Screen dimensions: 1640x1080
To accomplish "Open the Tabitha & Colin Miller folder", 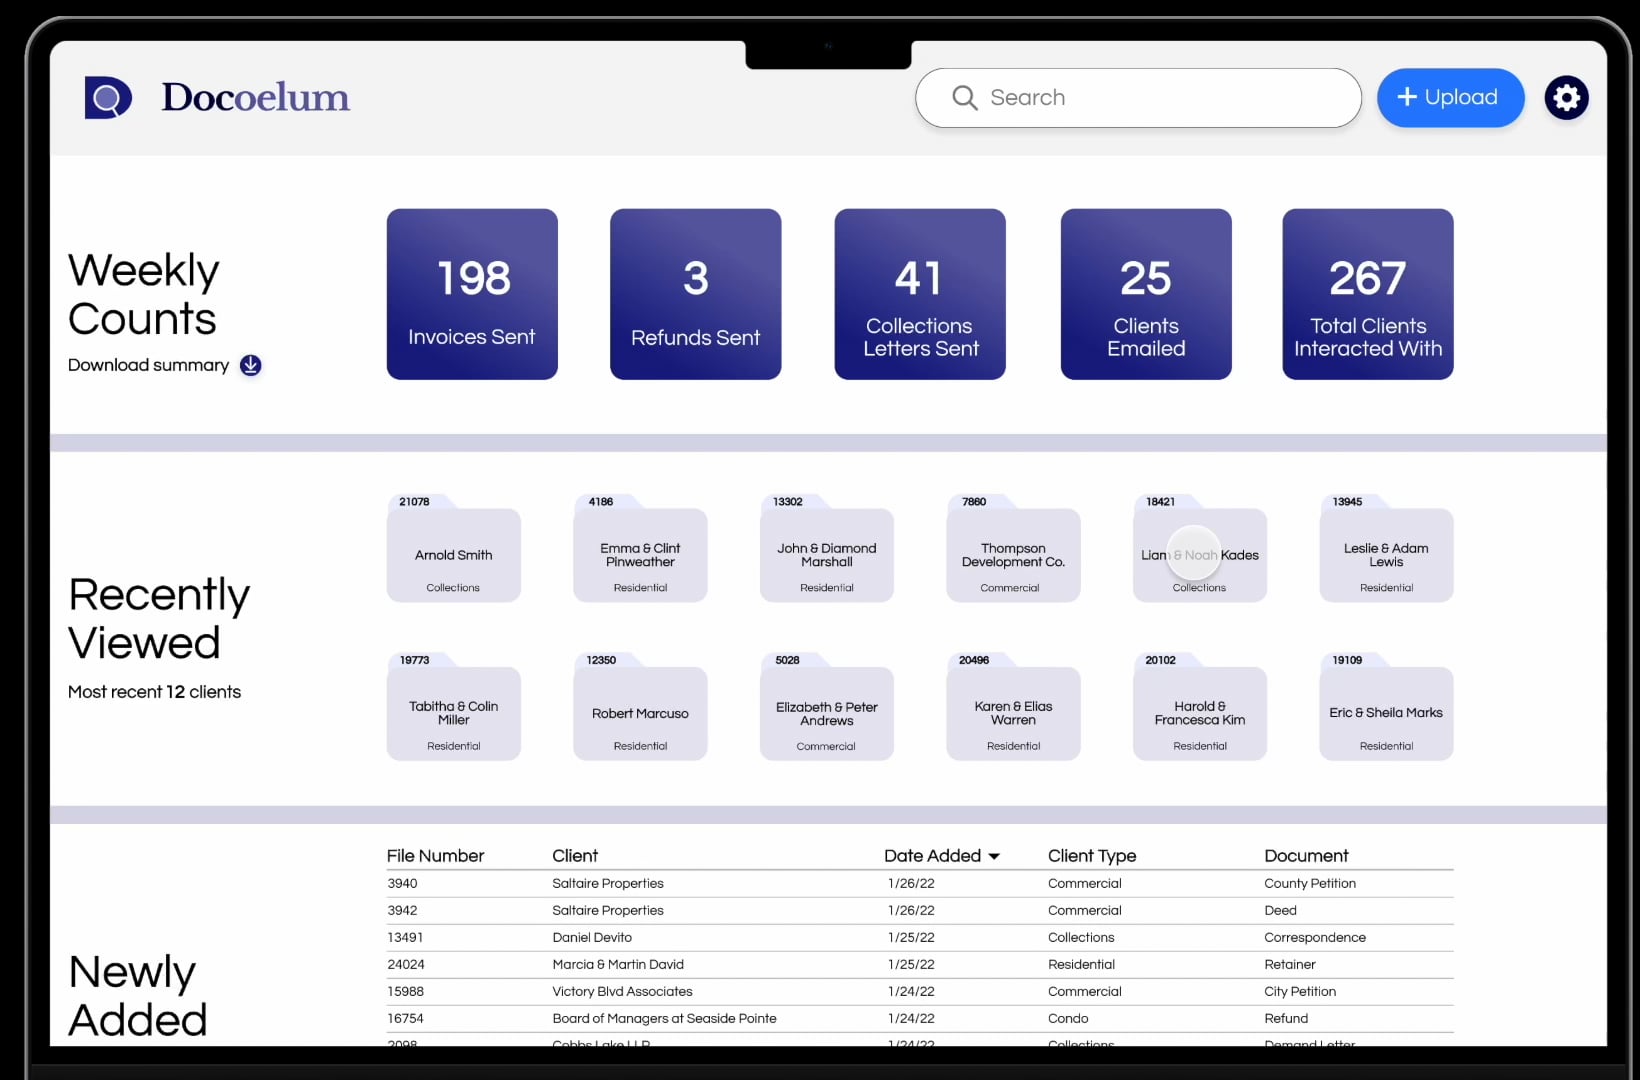I will coord(454,707).
